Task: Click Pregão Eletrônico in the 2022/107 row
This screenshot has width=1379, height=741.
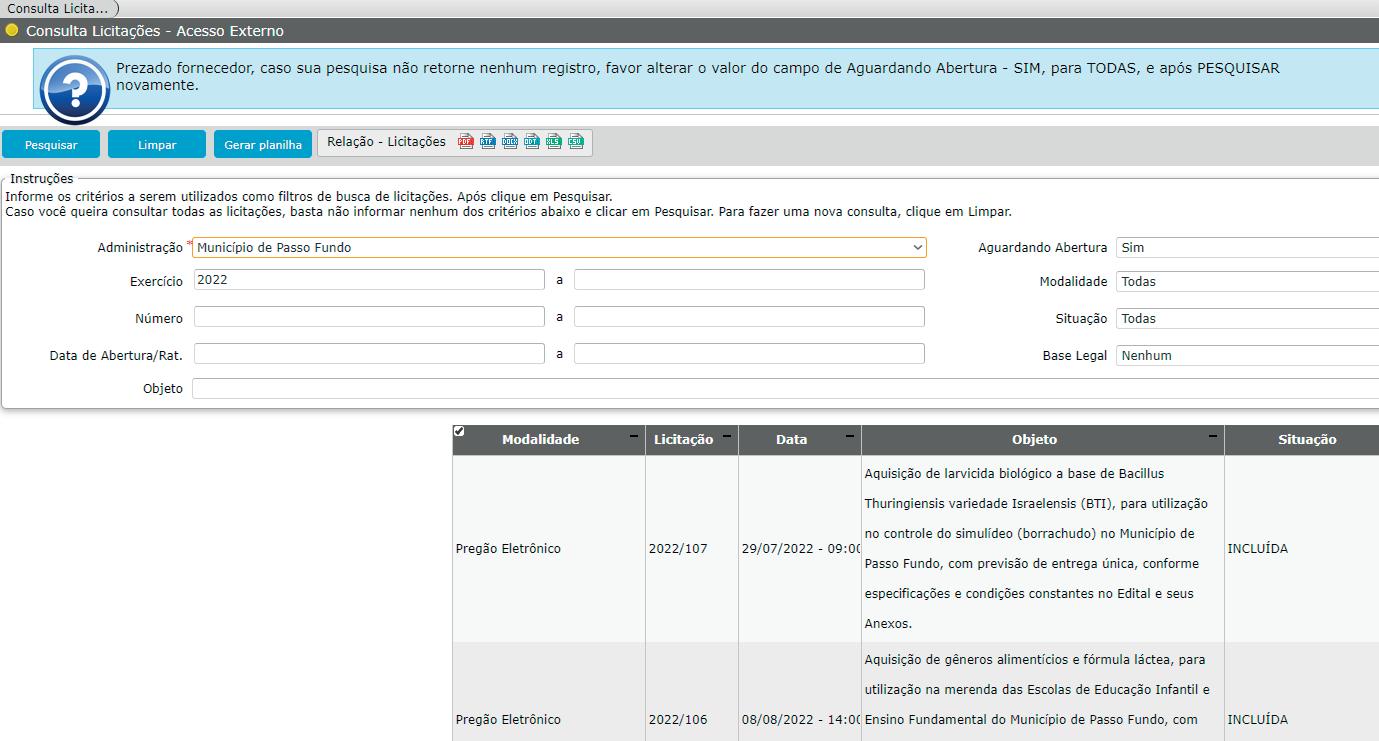Action: 508,549
